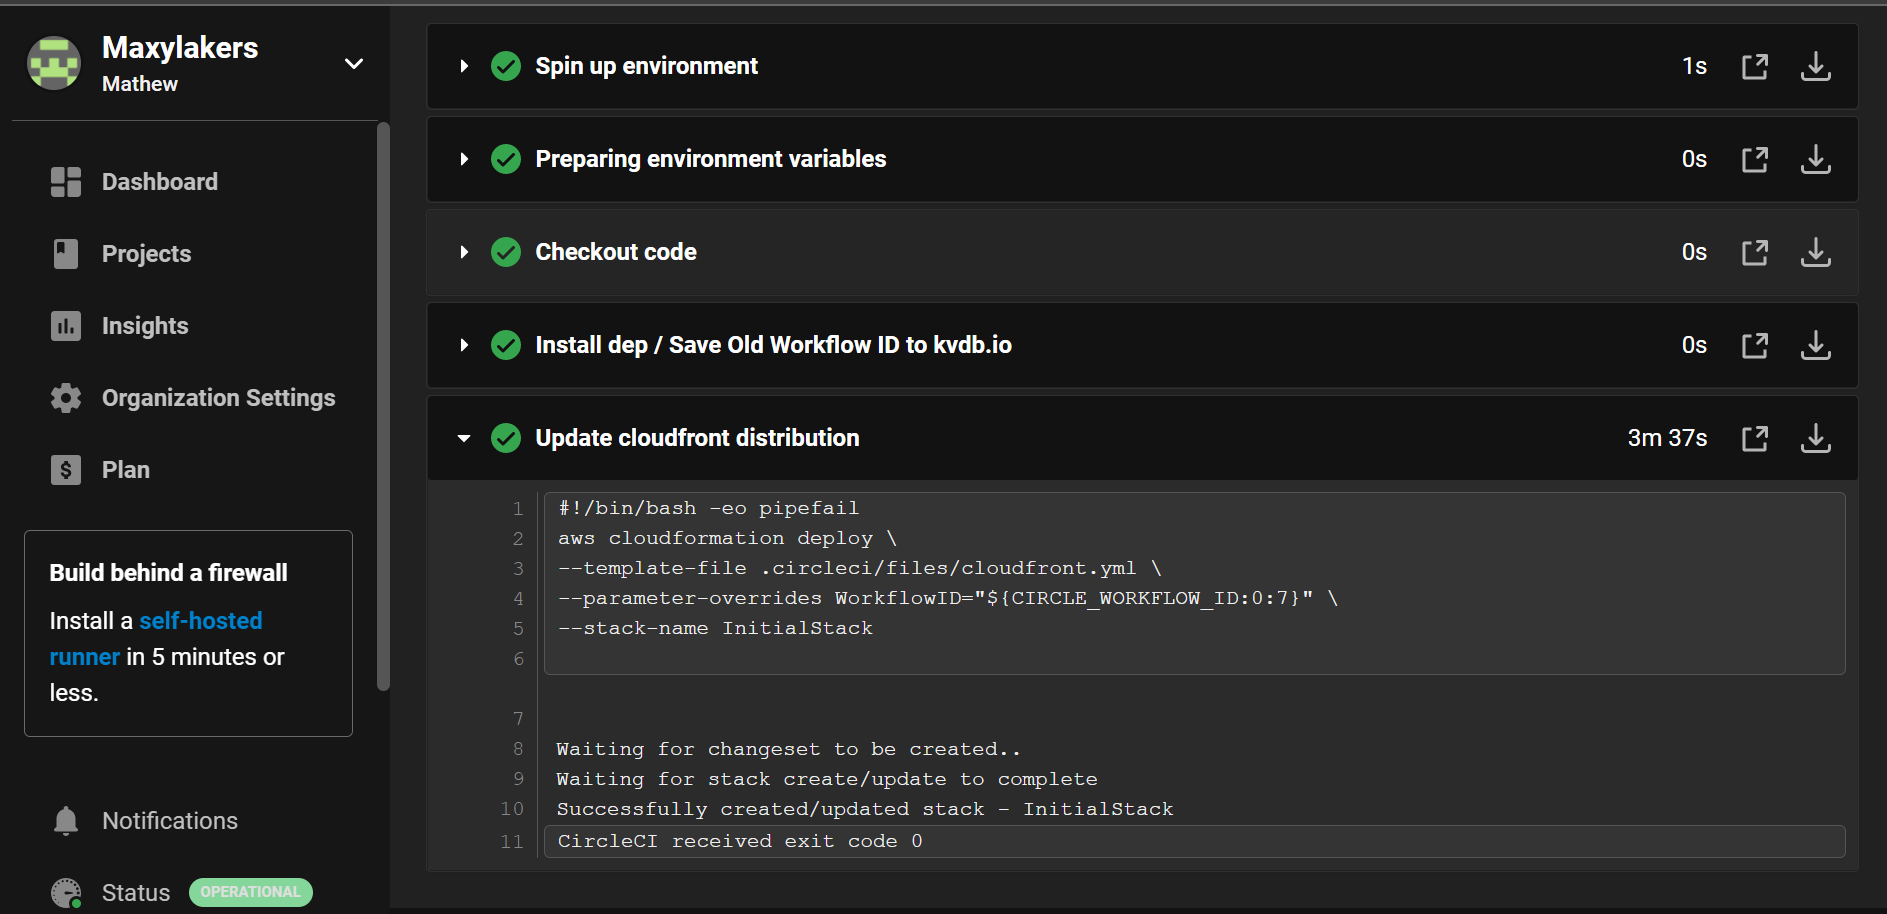Image resolution: width=1887 pixels, height=914 pixels.
Task: Expand the Spin up environment step
Action: click(463, 66)
